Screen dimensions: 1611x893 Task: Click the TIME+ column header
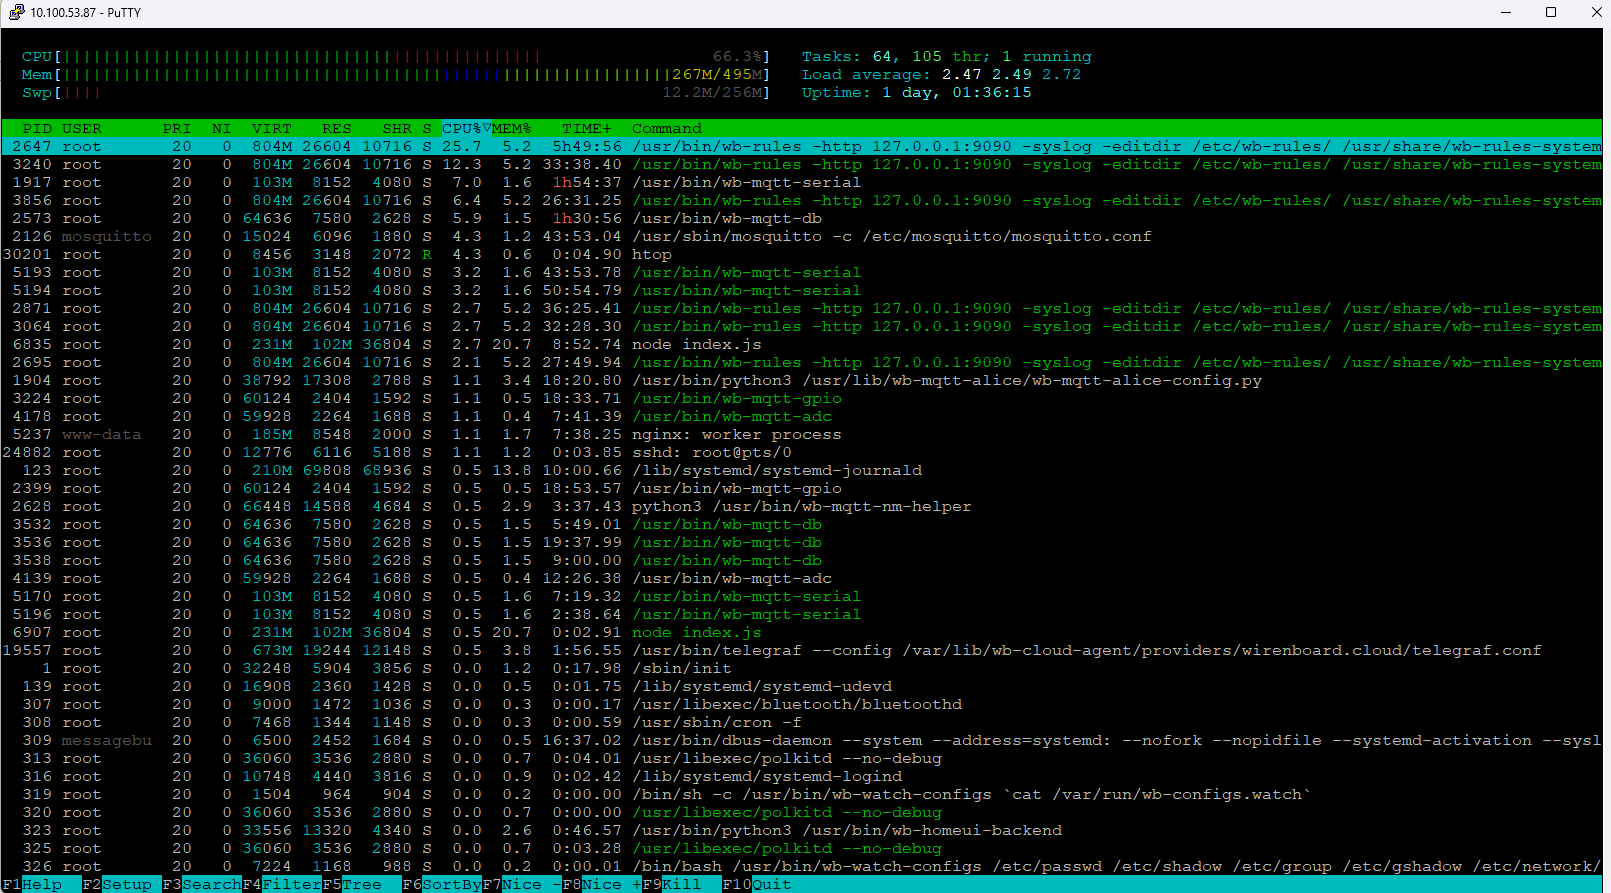[x=586, y=129]
